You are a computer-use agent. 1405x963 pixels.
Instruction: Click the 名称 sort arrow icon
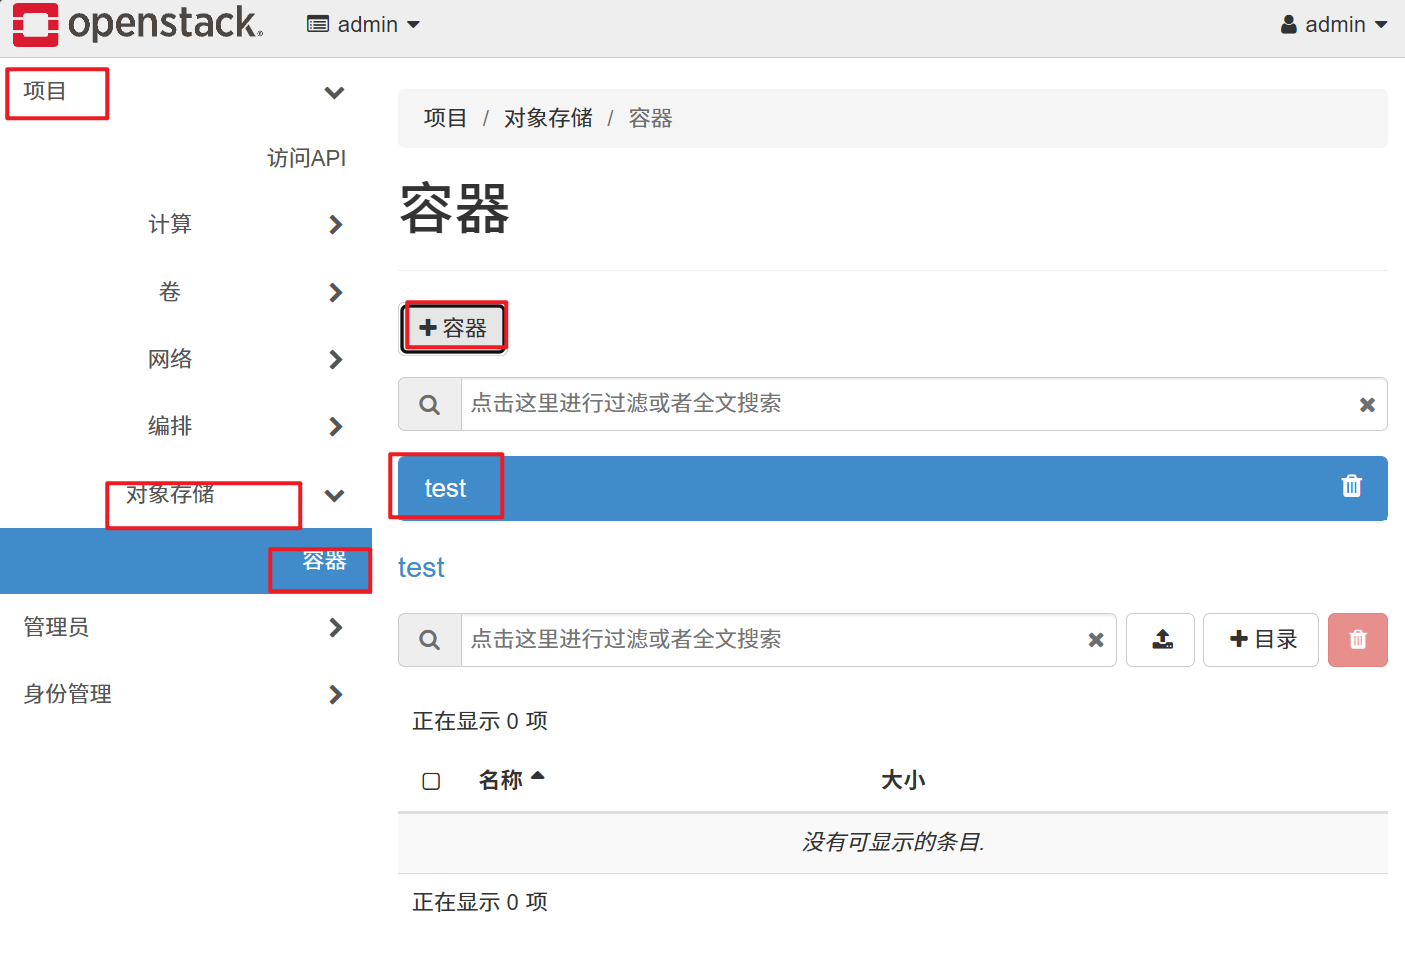tap(538, 776)
